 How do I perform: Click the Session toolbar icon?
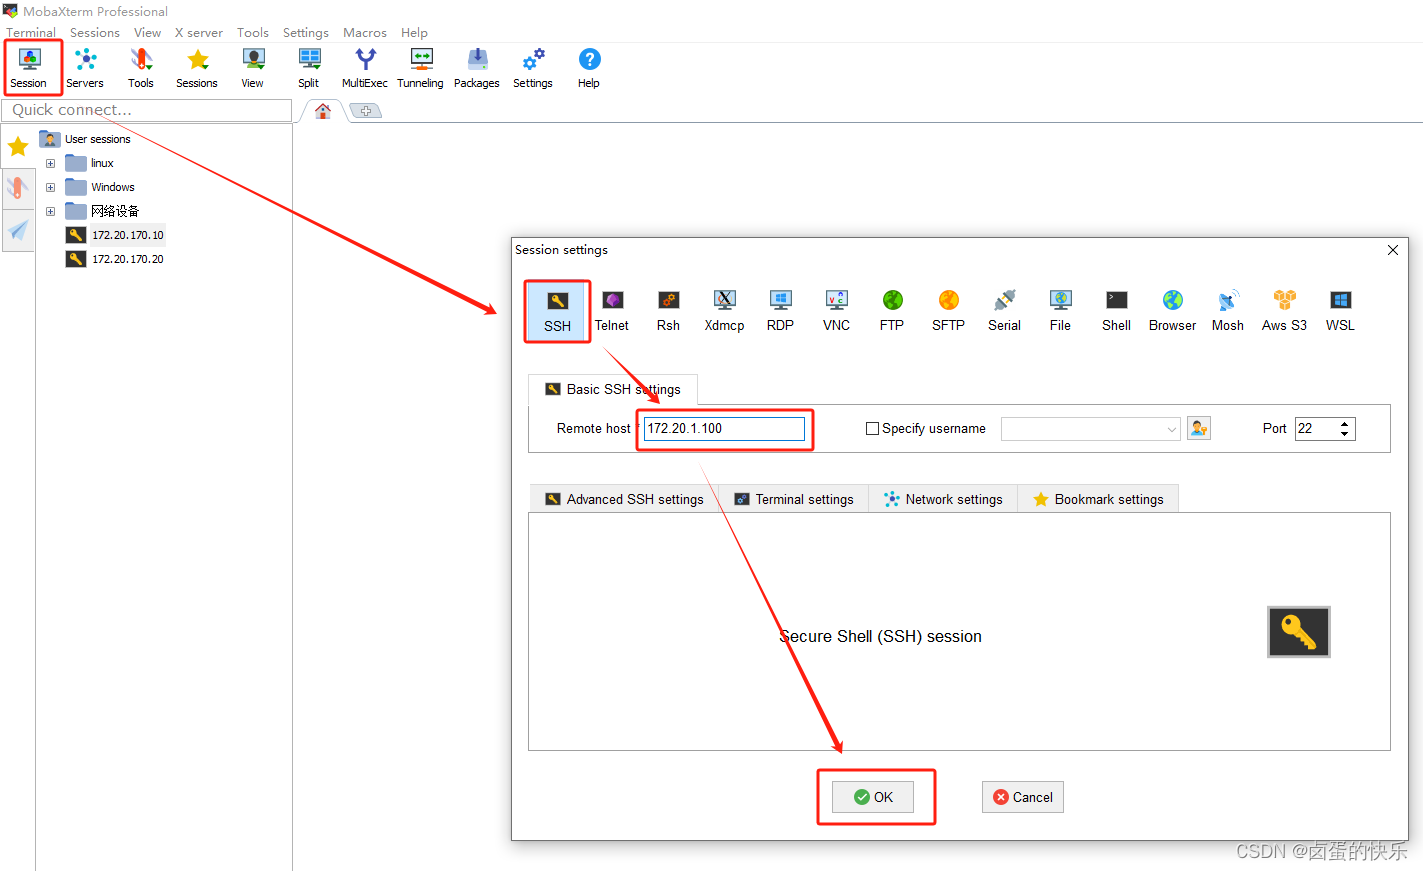click(29, 68)
